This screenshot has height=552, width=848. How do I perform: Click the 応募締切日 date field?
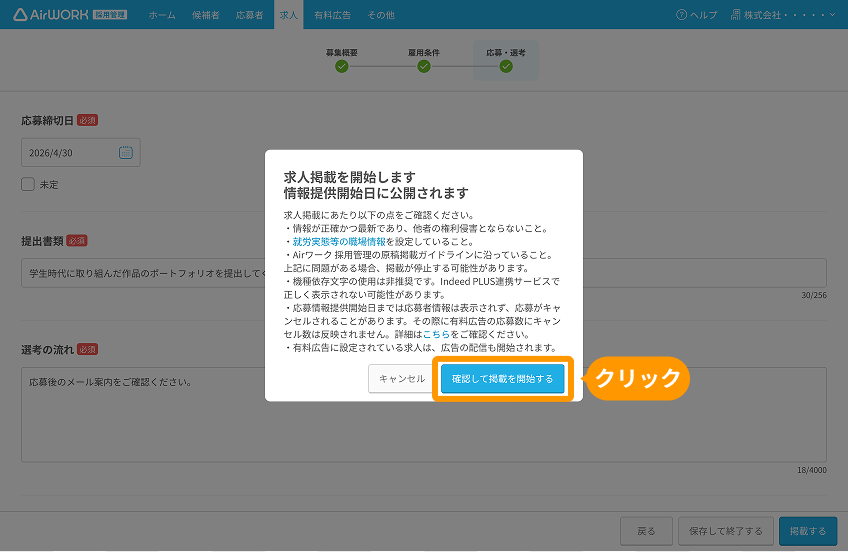click(x=81, y=152)
